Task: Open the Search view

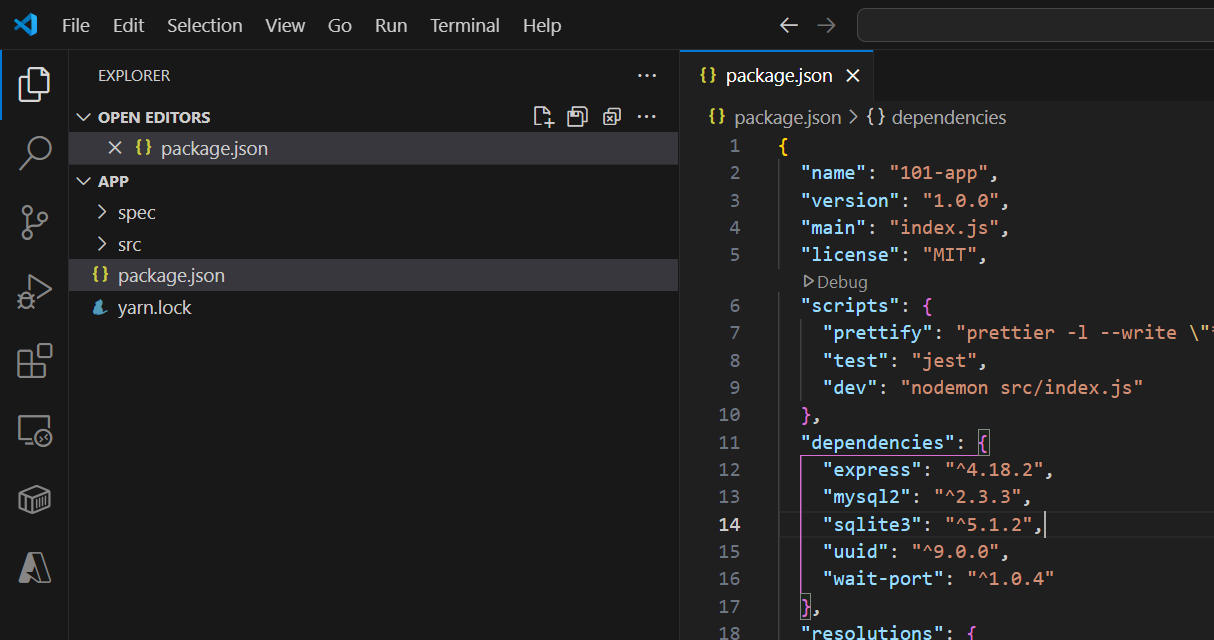Action: coord(35,152)
